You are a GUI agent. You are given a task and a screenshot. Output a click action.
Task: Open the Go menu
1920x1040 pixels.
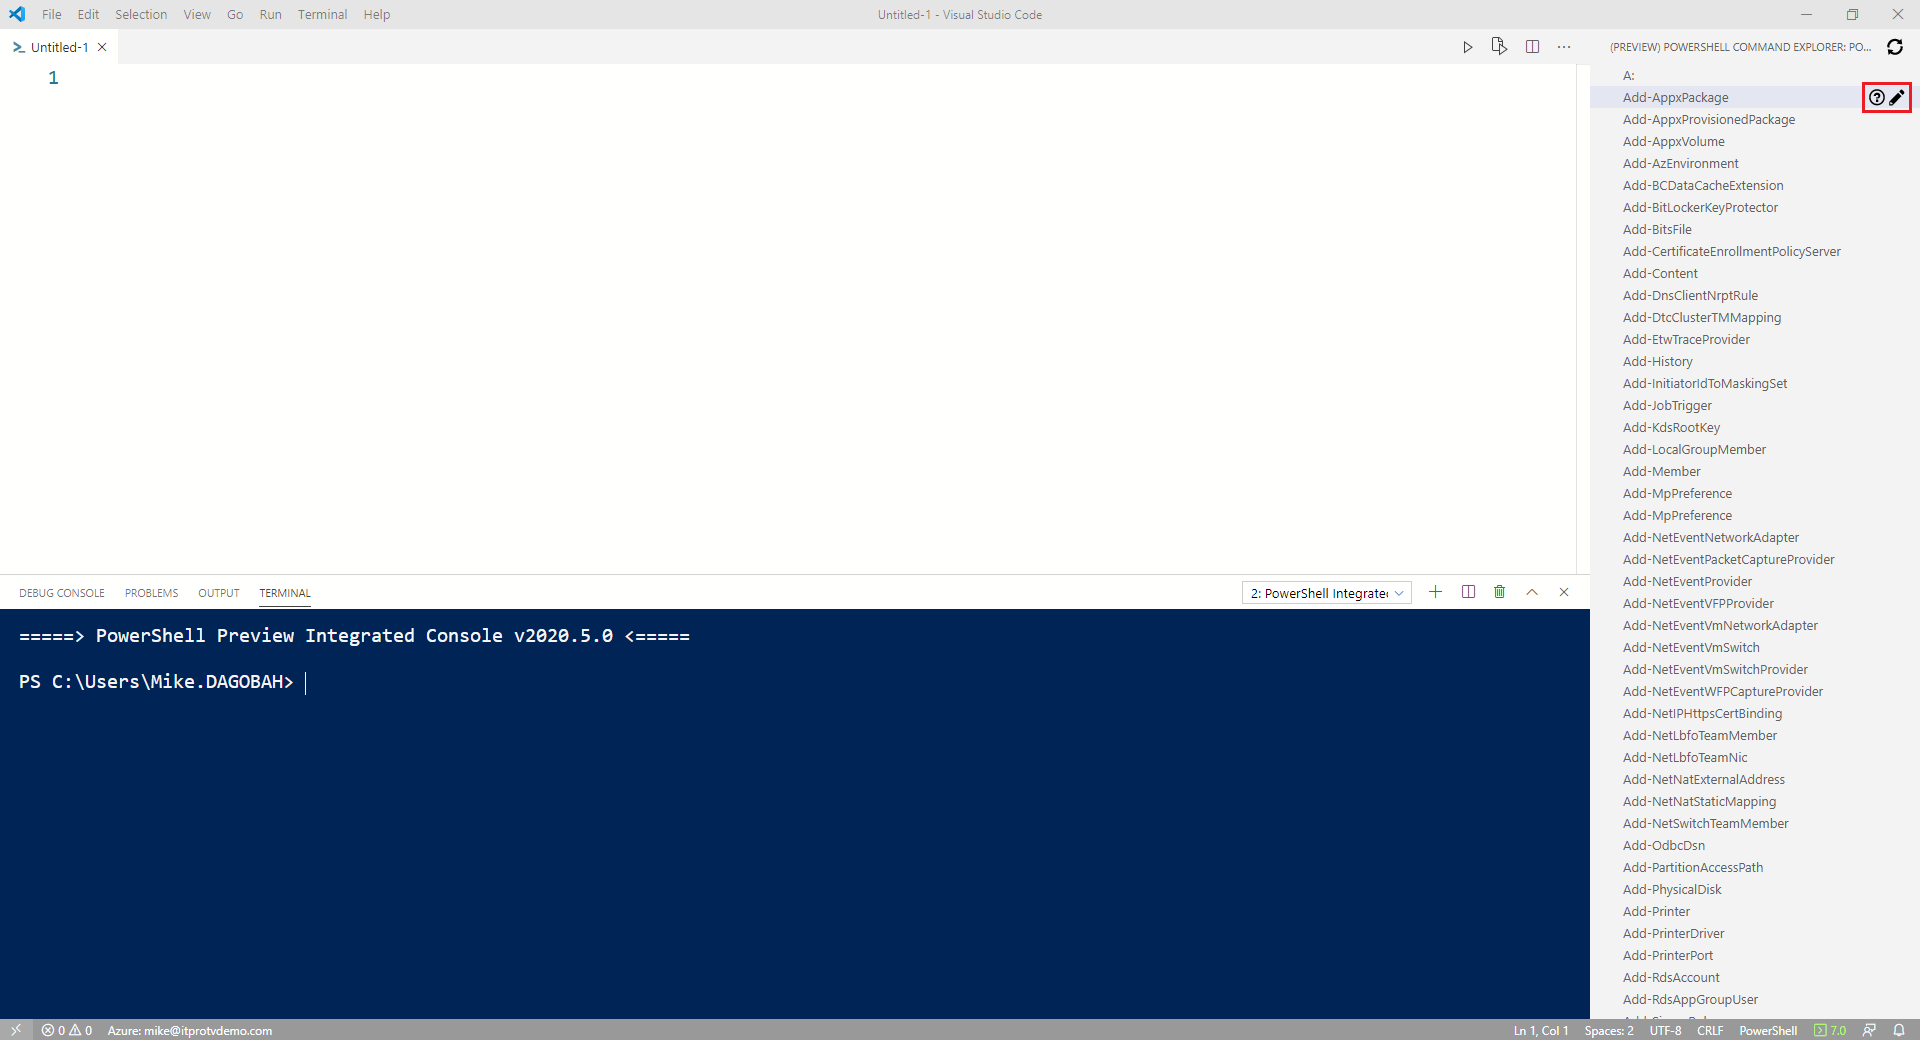pyautogui.click(x=235, y=14)
